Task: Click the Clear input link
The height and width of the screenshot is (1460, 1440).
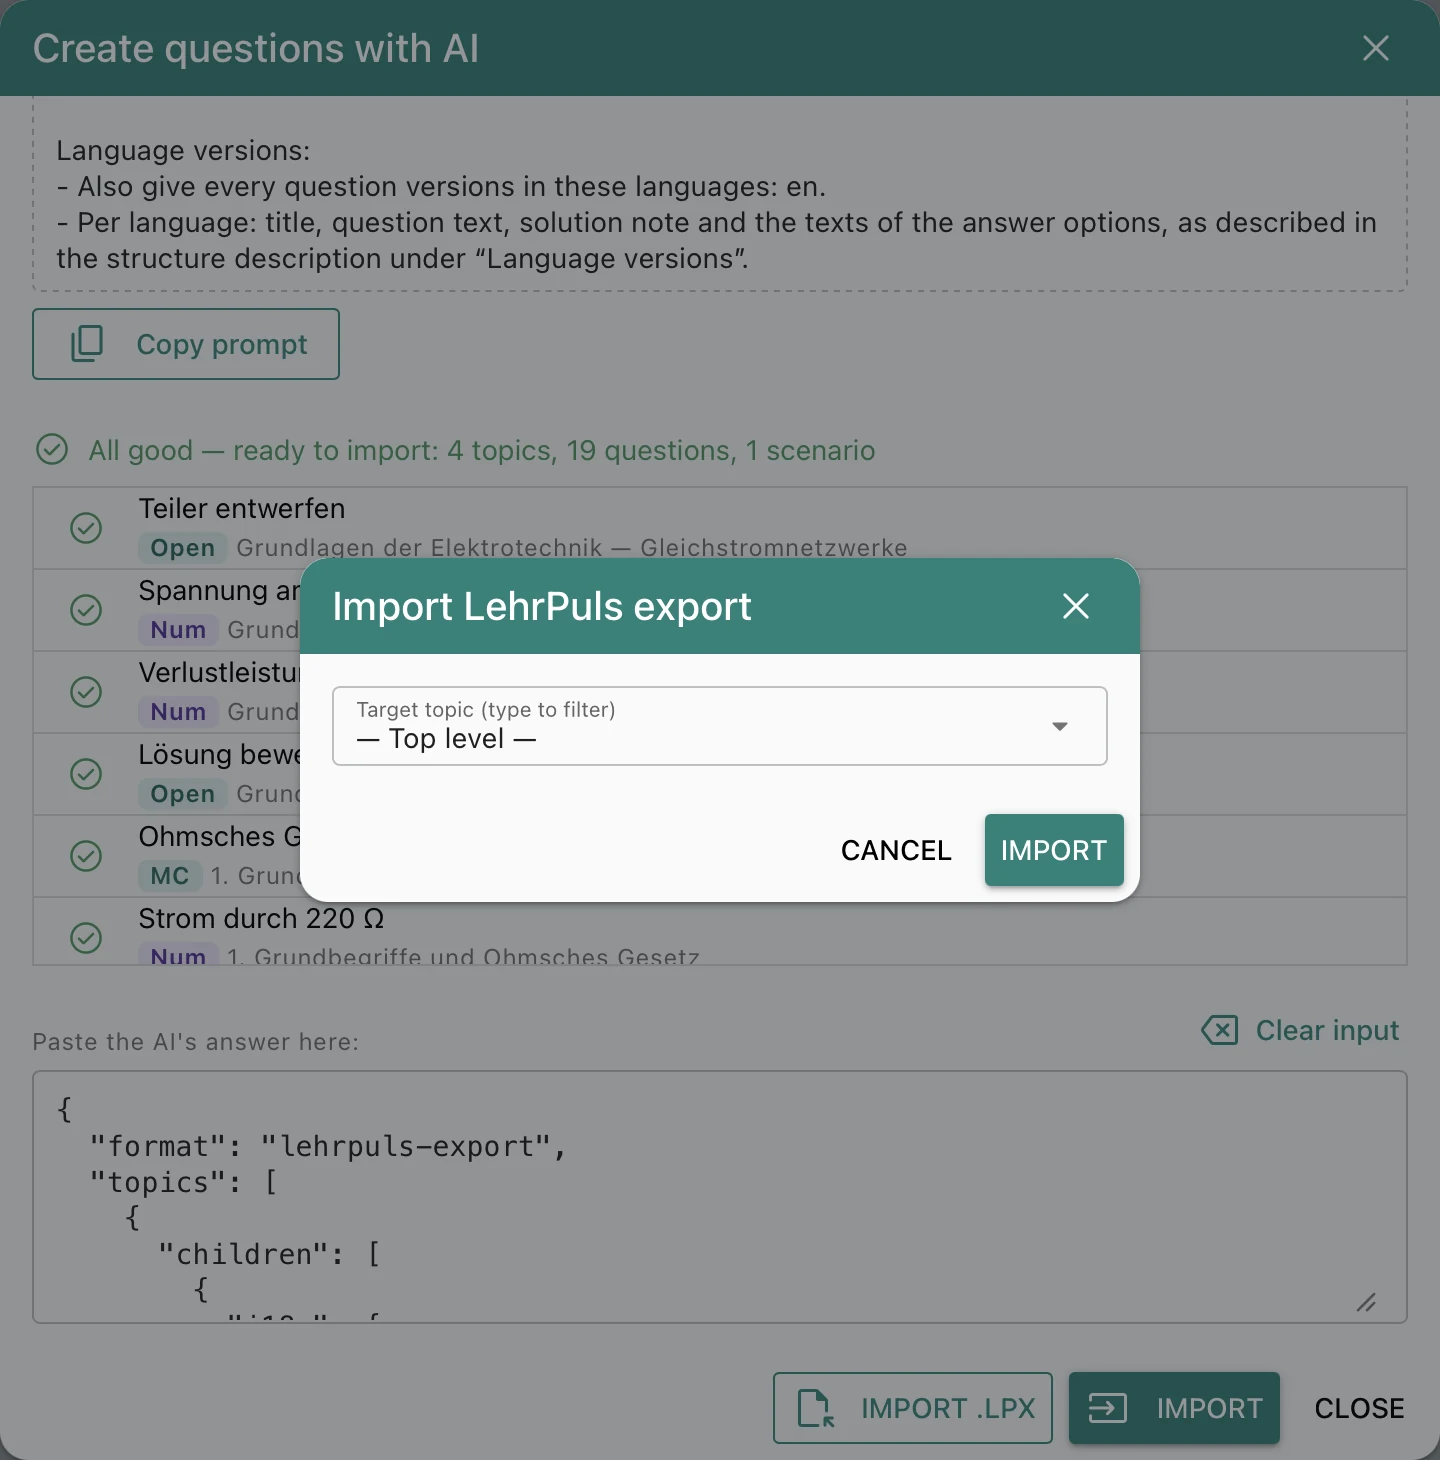Action: pyautogui.click(x=1300, y=1030)
